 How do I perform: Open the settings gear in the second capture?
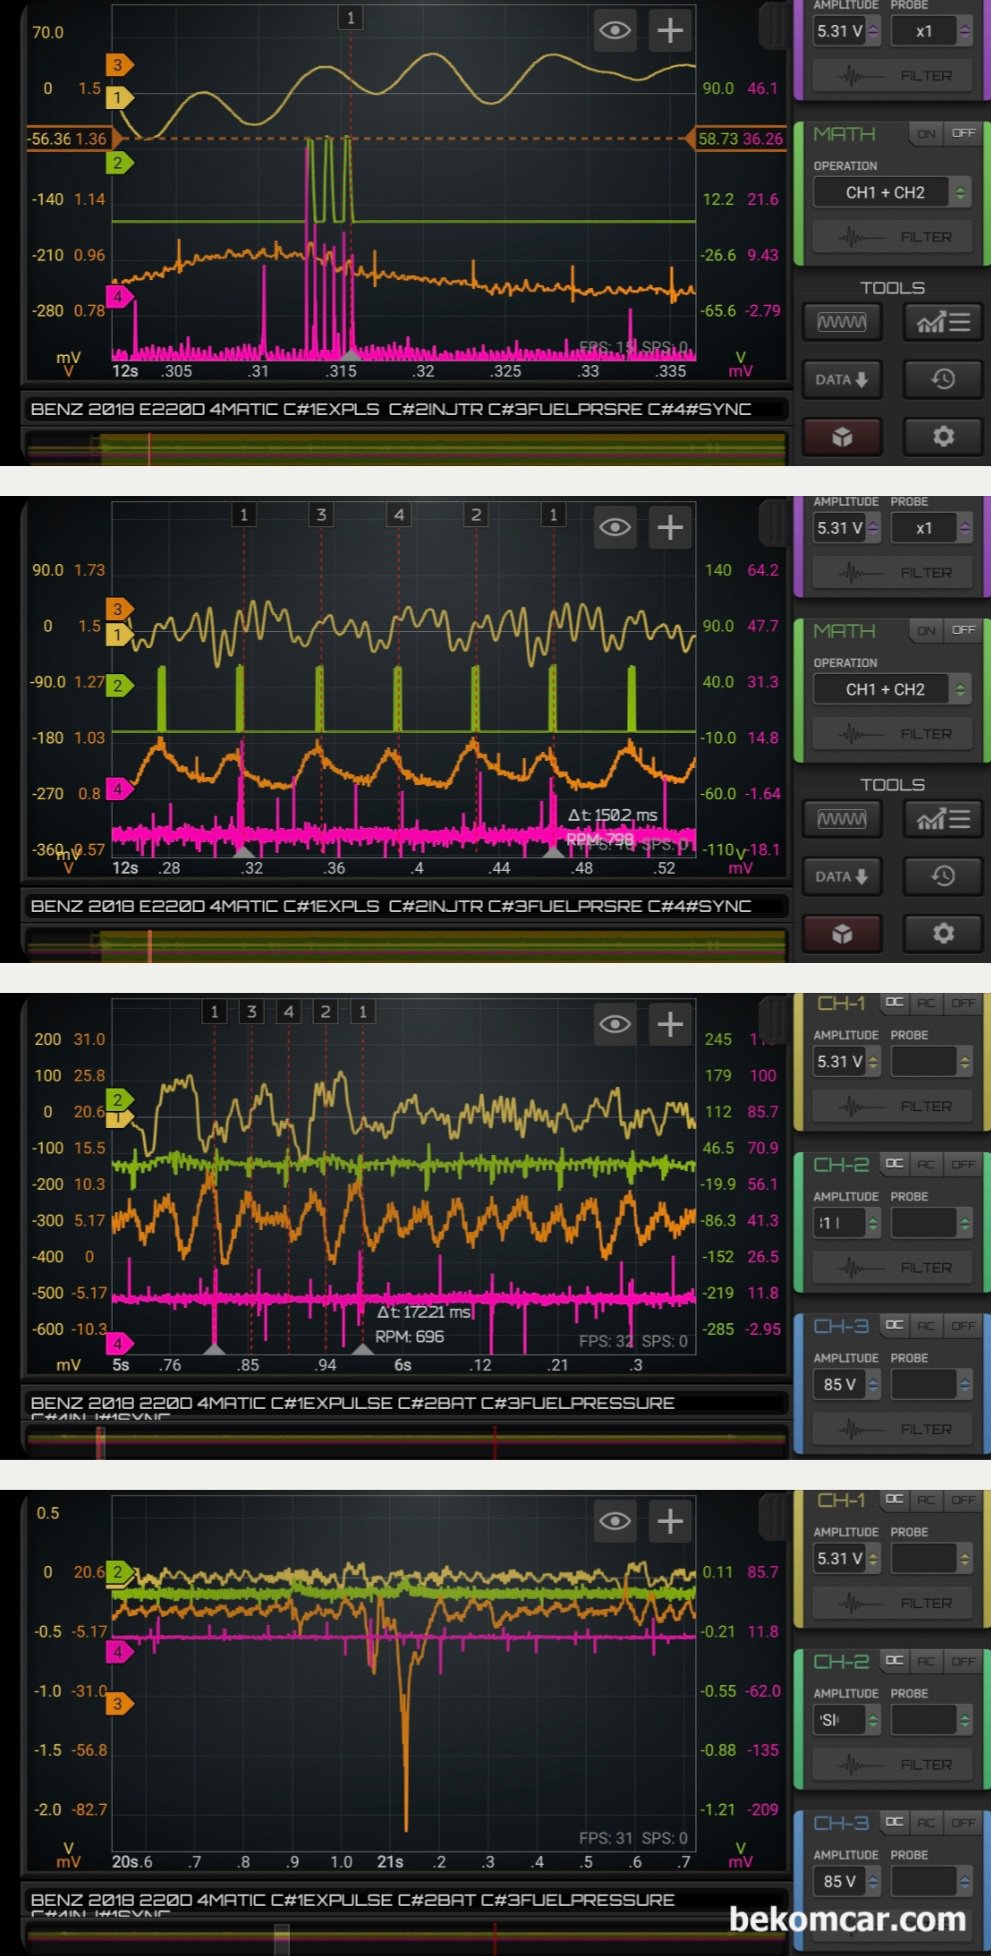tap(943, 933)
